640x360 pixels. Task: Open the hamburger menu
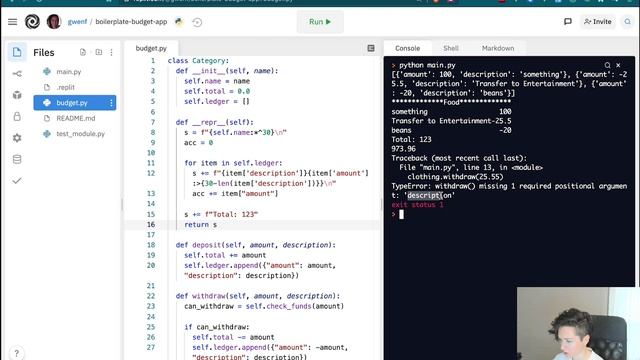[13, 22]
